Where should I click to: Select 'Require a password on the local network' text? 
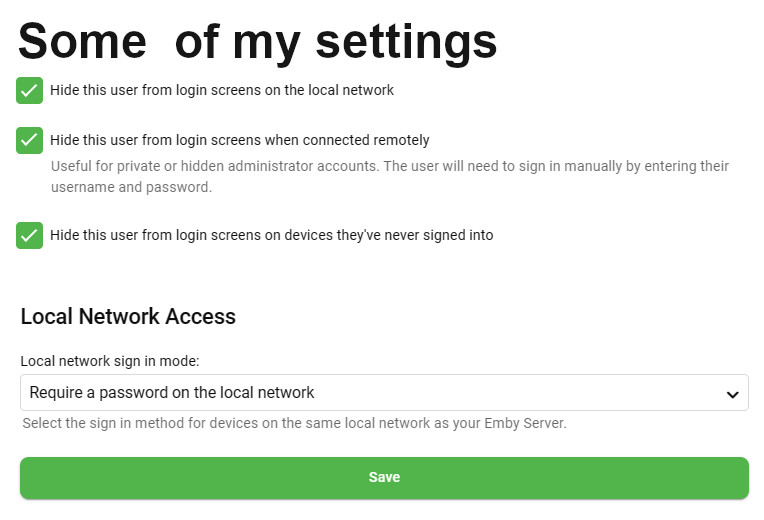pyautogui.click(x=172, y=393)
